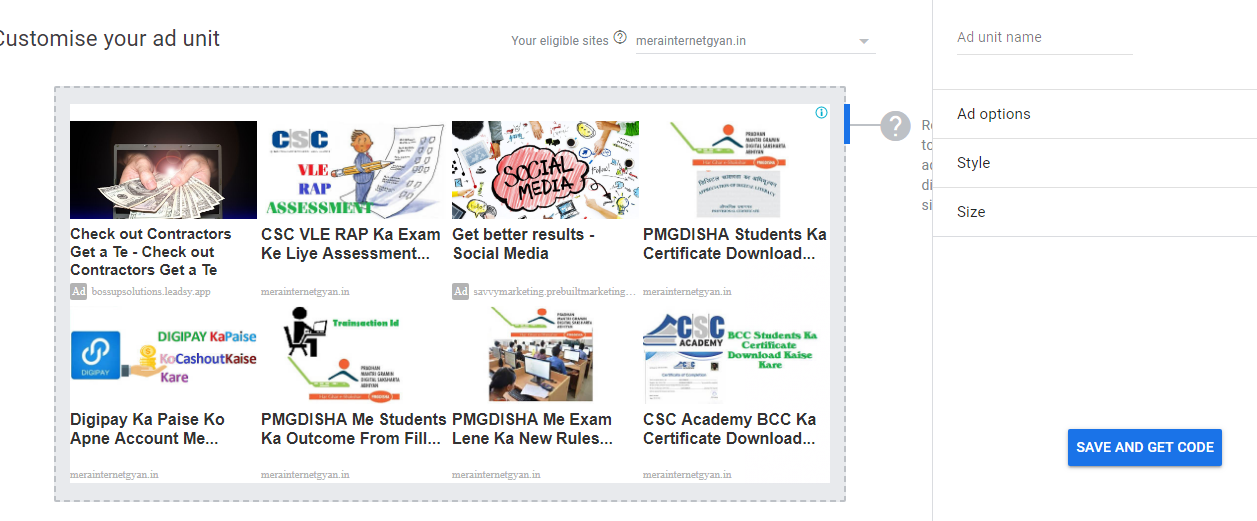The image size is (1257, 521).
Task: Click the savvymarketing.prebuiltmarketing URL text
Action: 555,292
